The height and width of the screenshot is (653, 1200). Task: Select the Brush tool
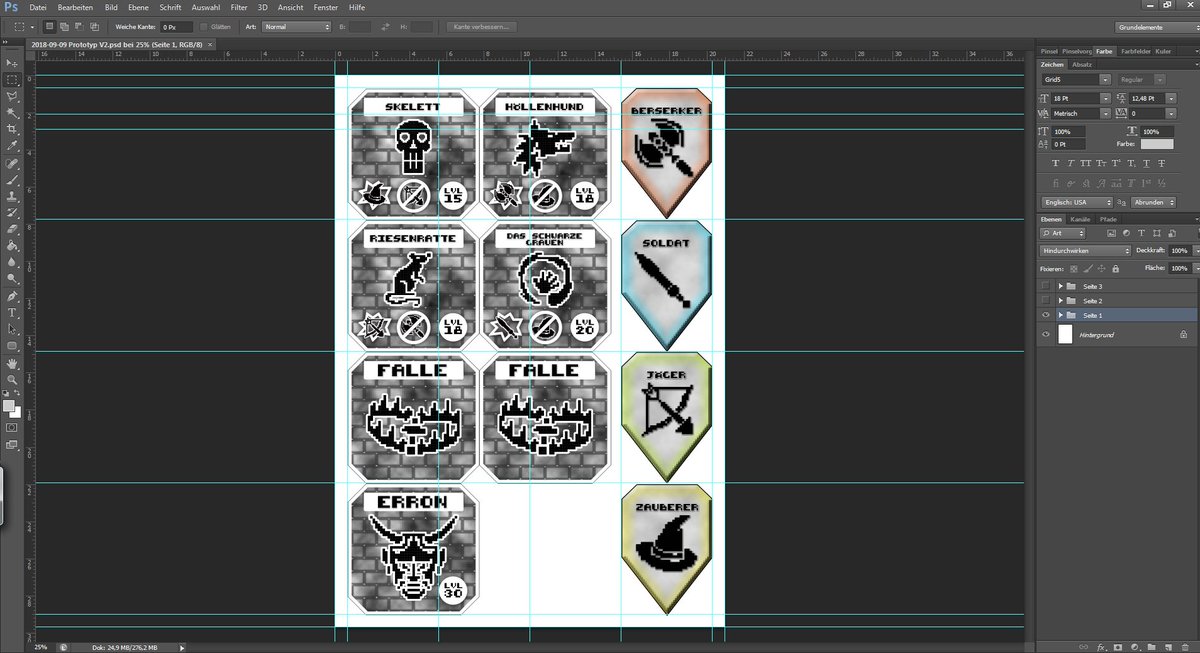pyautogui.click(x=13, y=179)
